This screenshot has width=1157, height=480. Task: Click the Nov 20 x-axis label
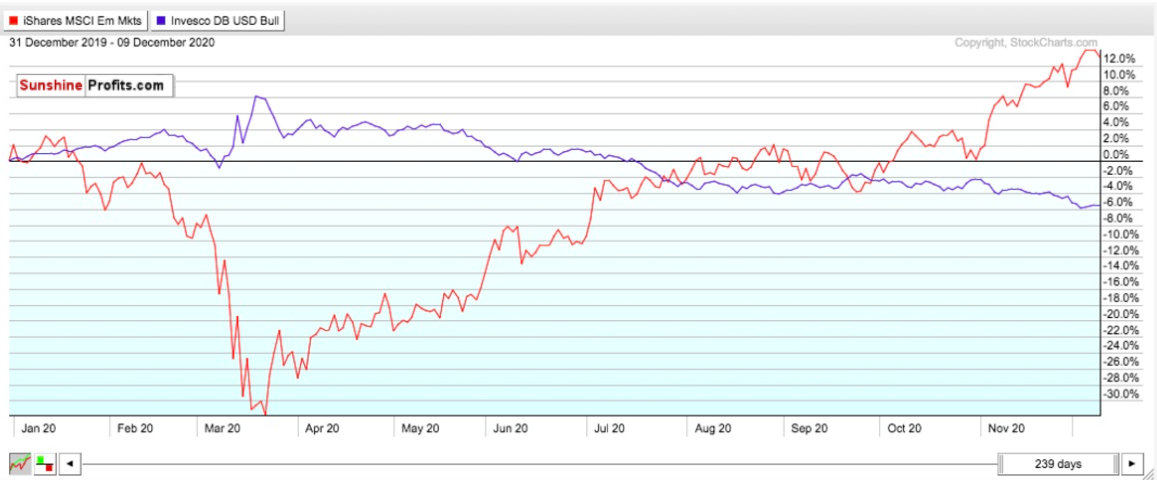tap(1006, 428)
